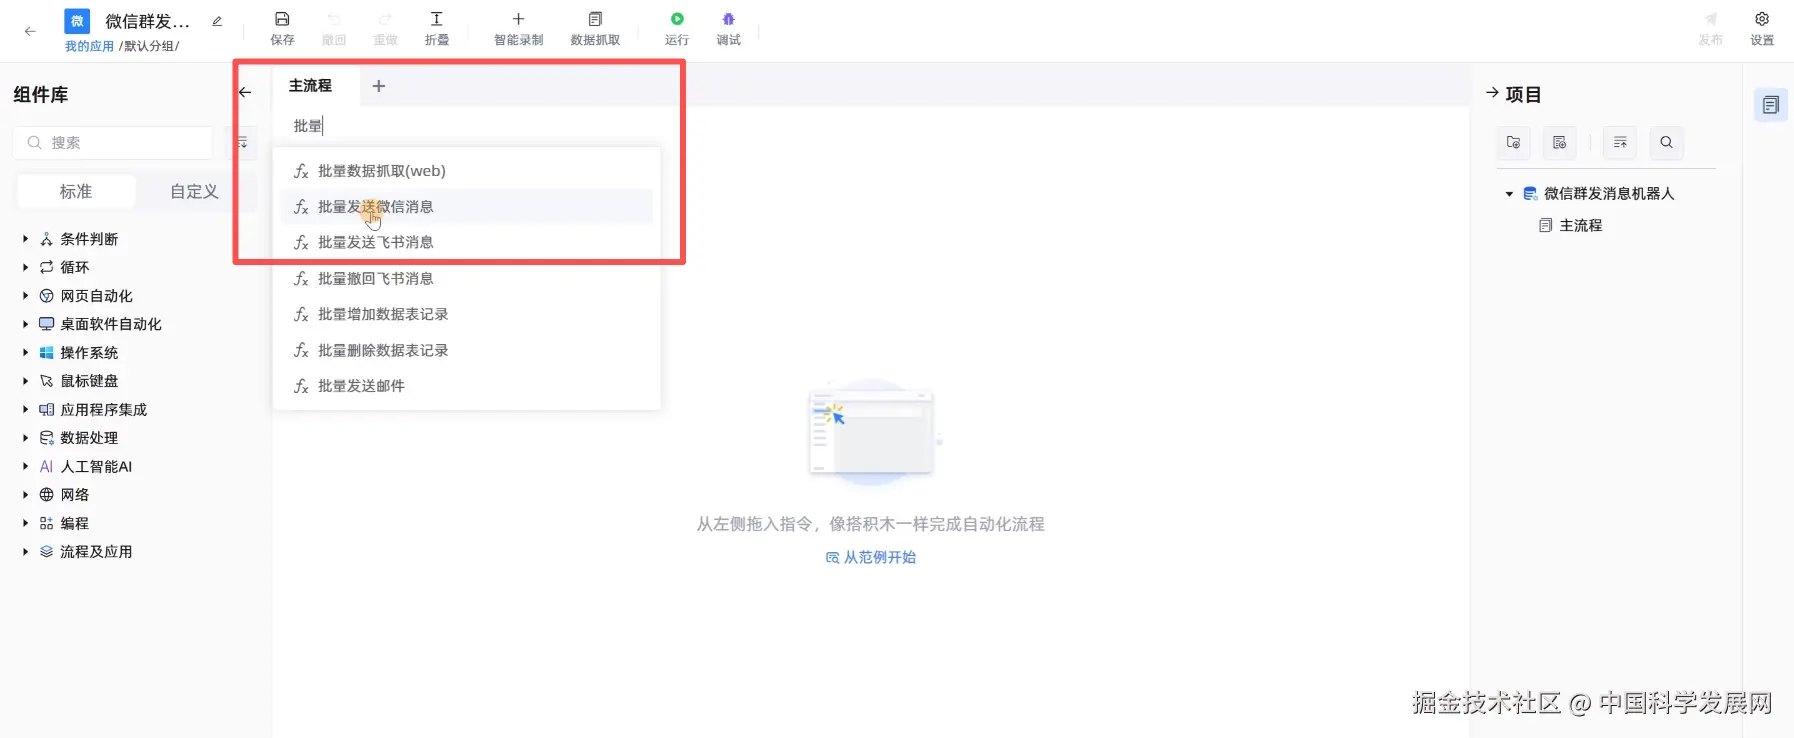This screenshot has width=1794, height=738.
Task: Click the blue app logo icon 微
Action: 77,21
